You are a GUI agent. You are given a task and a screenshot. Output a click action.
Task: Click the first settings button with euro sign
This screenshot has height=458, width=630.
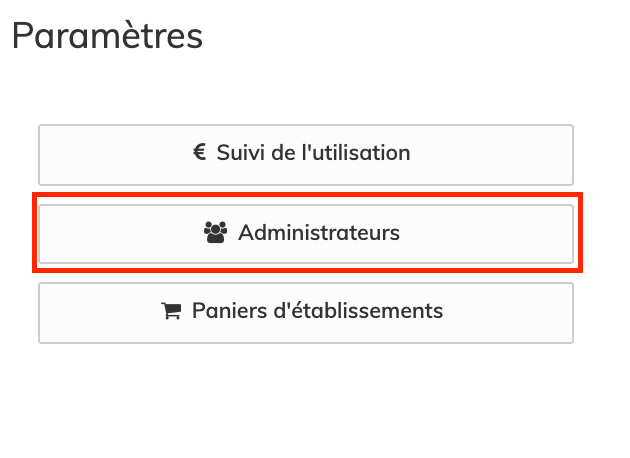(x=305, y=154)
